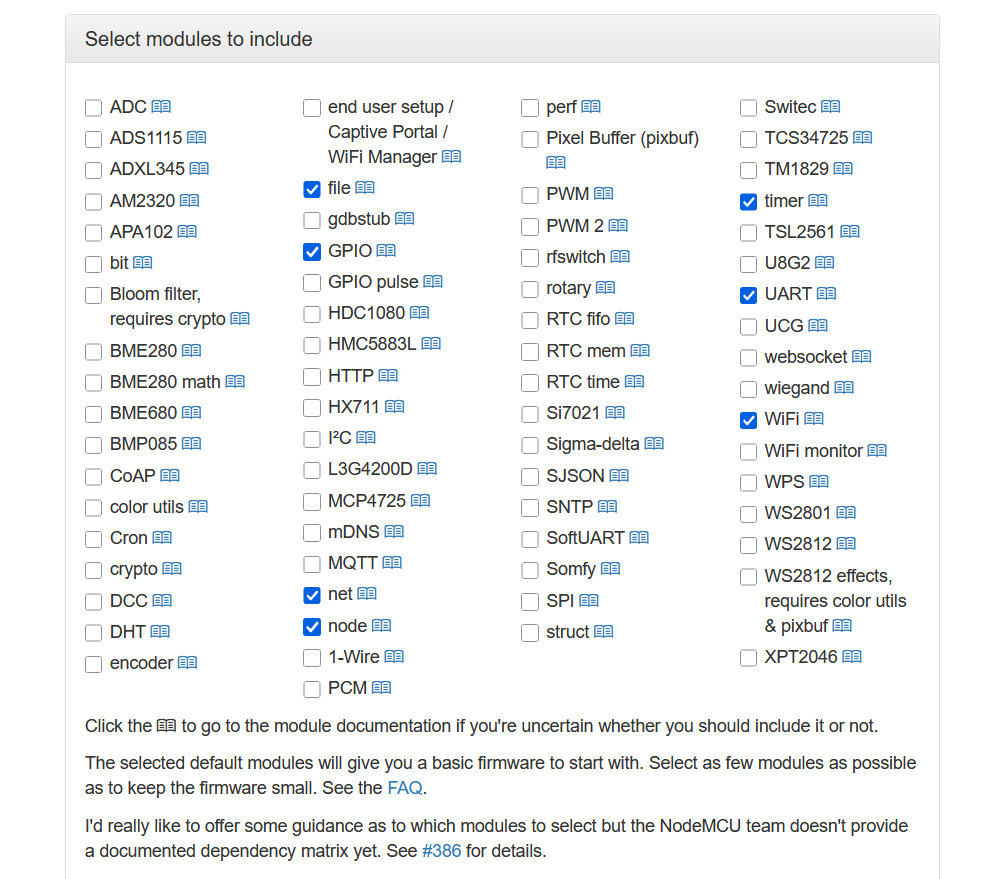This screenshot has width=981, height=879.
Task: Click the book icon beside SoftUART
Action: click(x=639, y=538)
